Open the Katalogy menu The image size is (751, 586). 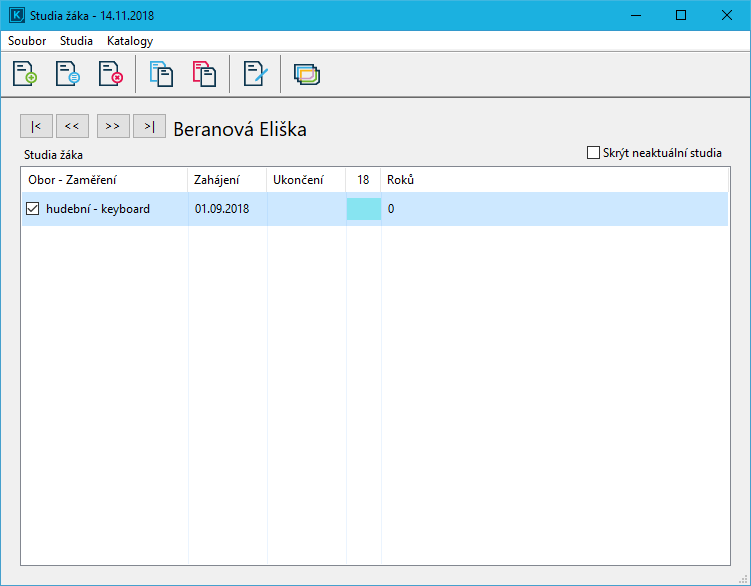130,41
